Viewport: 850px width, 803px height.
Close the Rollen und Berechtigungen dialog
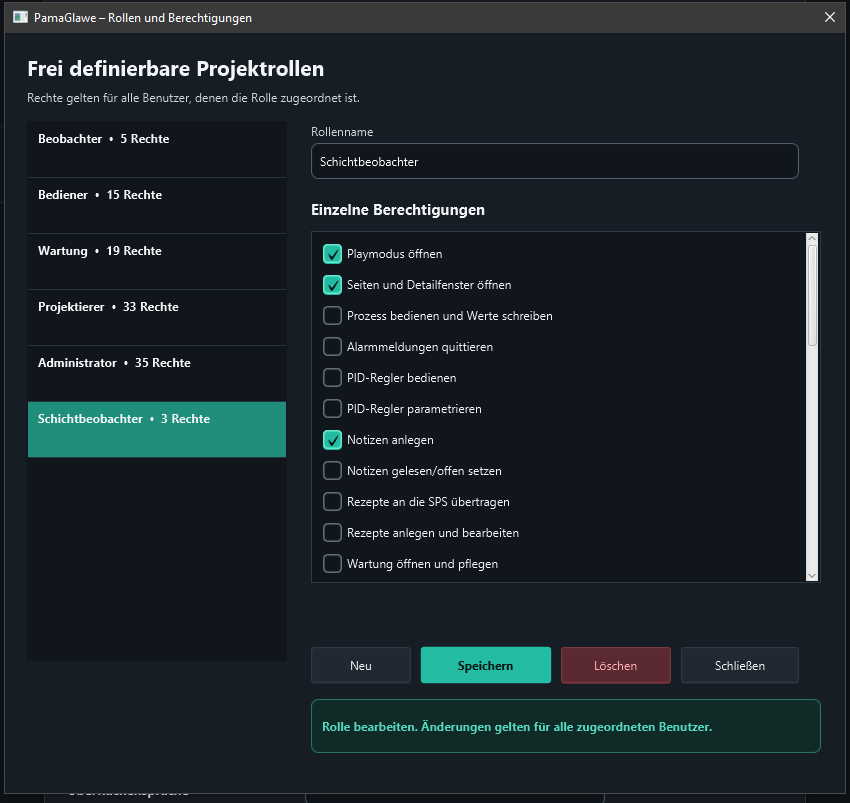click(x=829, y=17)
